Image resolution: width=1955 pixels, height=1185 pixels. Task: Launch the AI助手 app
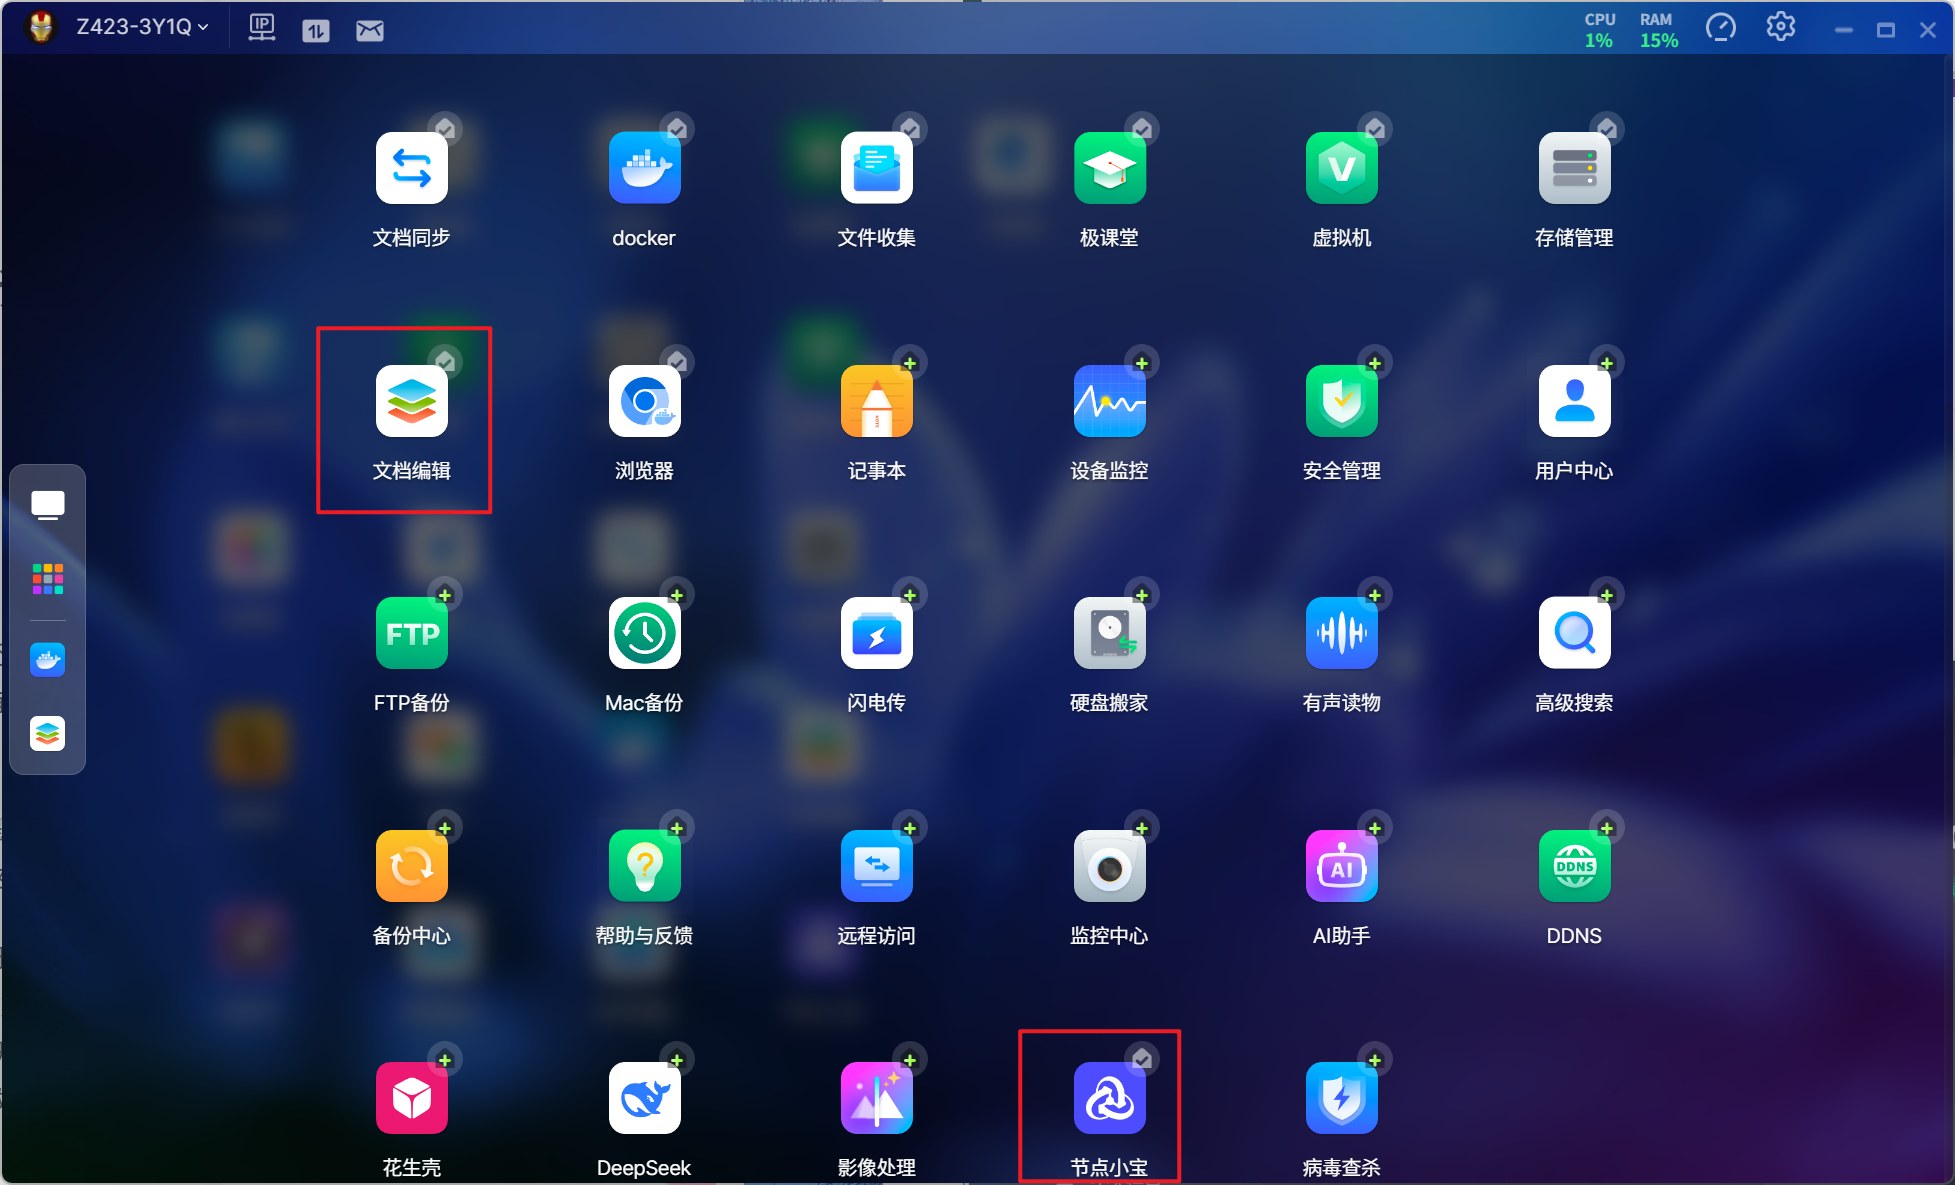tap(1341, 866)
